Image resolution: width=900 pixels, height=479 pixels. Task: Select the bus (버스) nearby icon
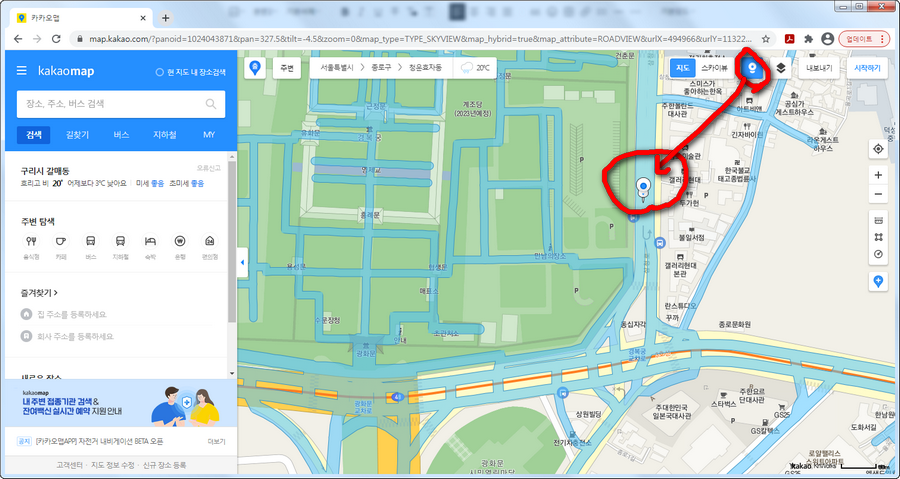click(91, 241)
